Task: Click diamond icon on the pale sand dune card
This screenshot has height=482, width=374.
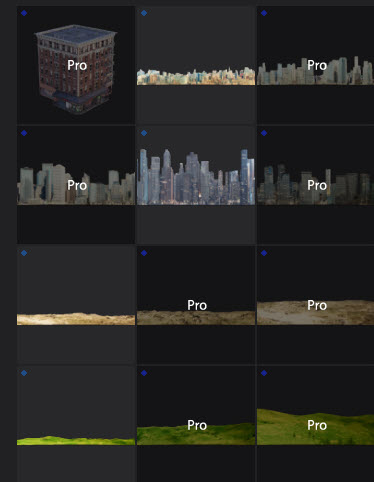Action: [24, 253]
